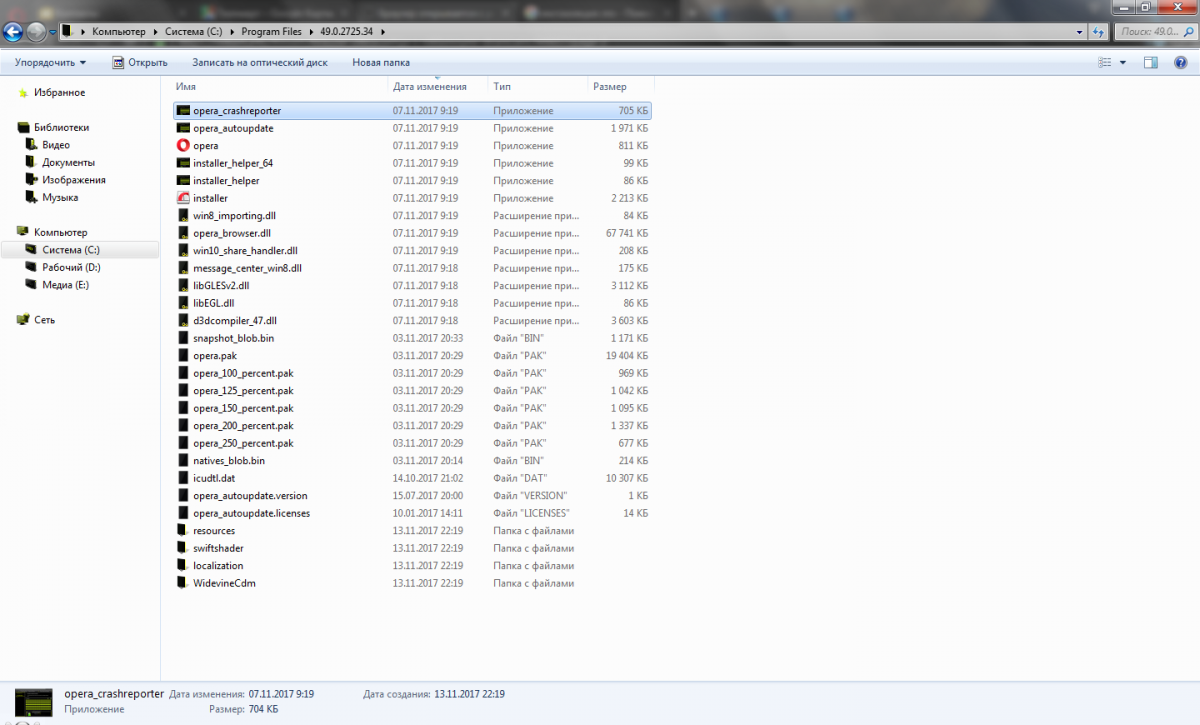Select the win8_importing.dll icon

point(183,216)
